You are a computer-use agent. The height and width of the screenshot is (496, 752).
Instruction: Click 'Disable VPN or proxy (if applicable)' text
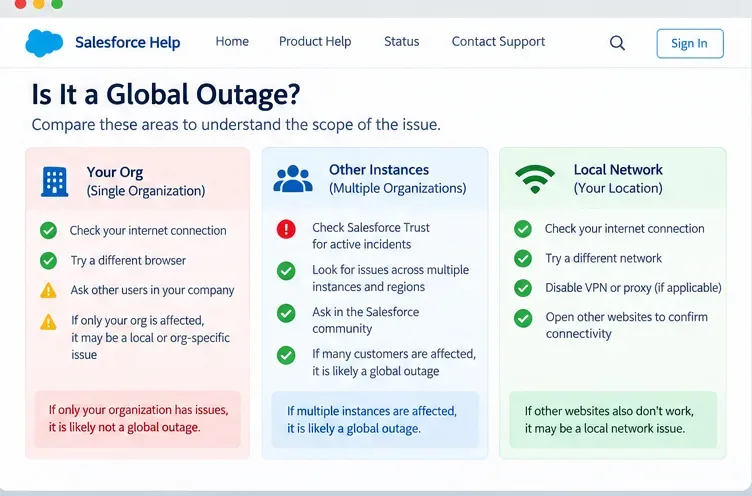(x=633, y=288)
